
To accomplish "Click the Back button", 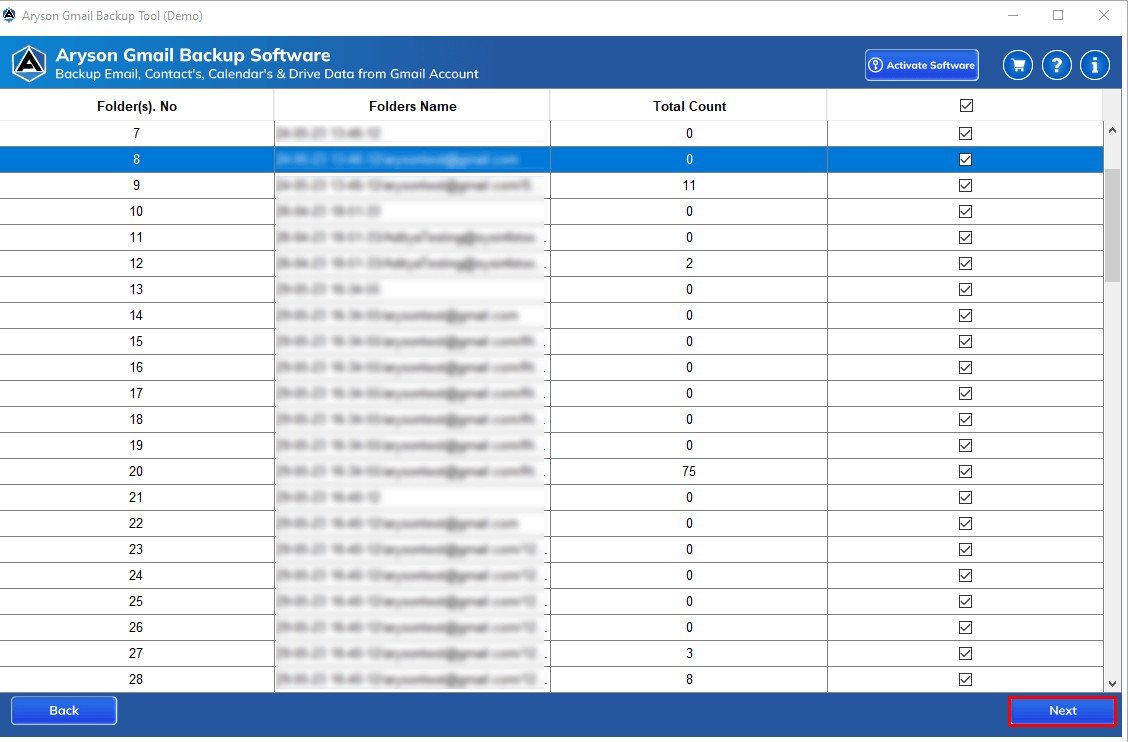I will click(x=64, y=710).
